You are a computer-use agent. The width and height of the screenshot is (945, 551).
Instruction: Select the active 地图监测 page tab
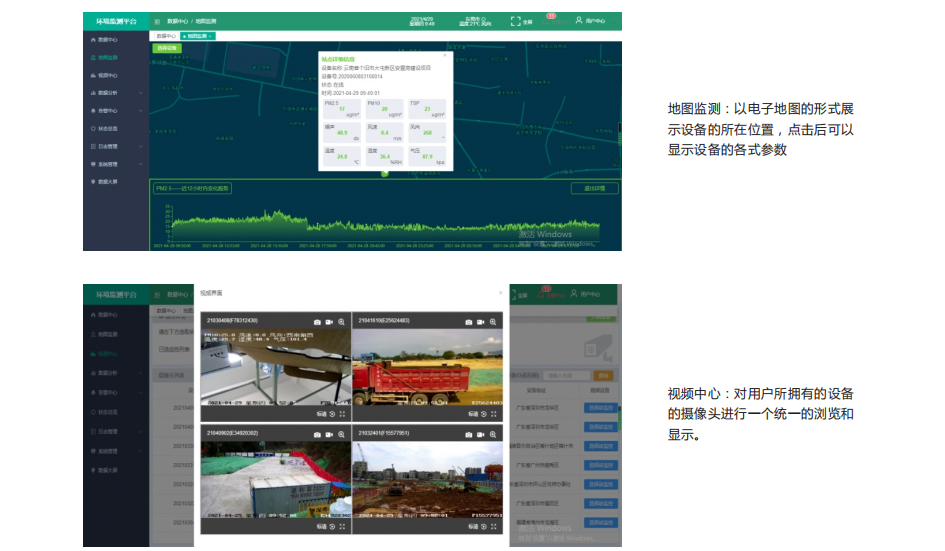[x=197, y=36]
